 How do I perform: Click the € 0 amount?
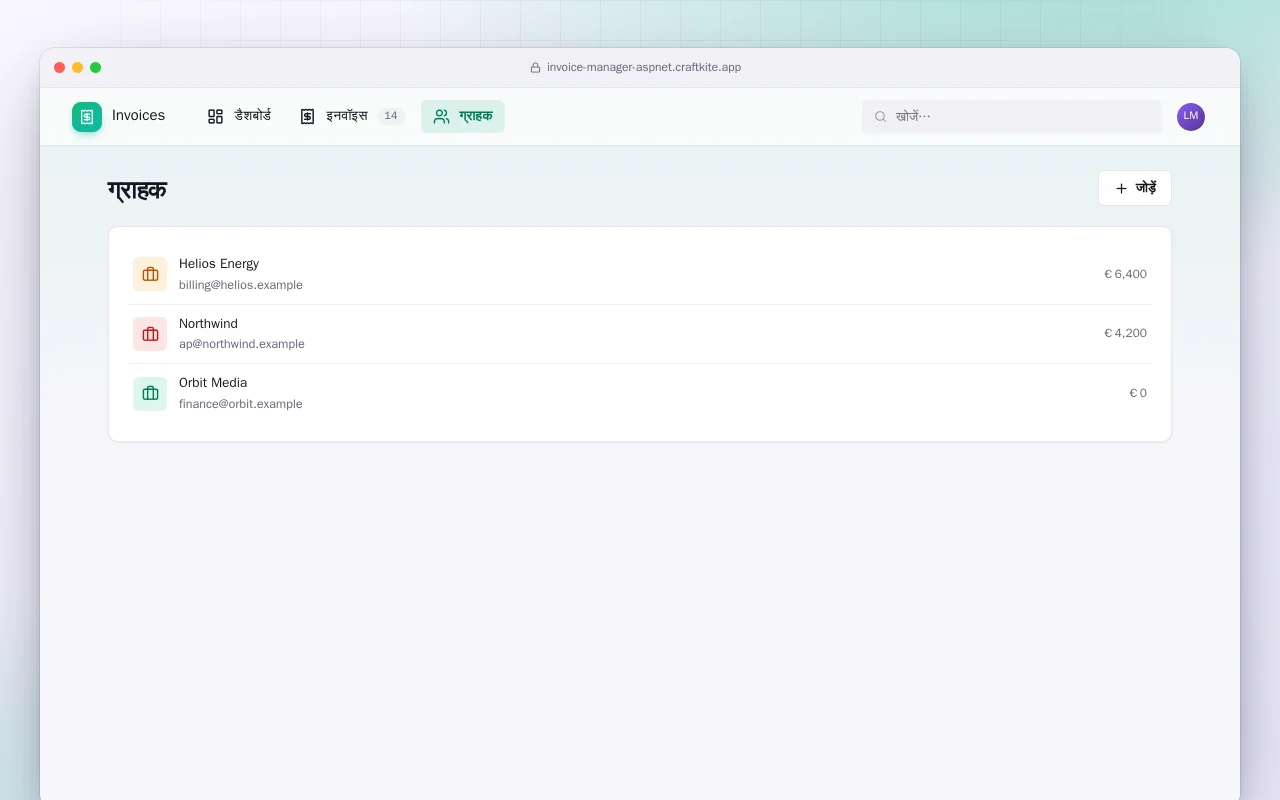pyautogui.click(x=1138, y=393)
